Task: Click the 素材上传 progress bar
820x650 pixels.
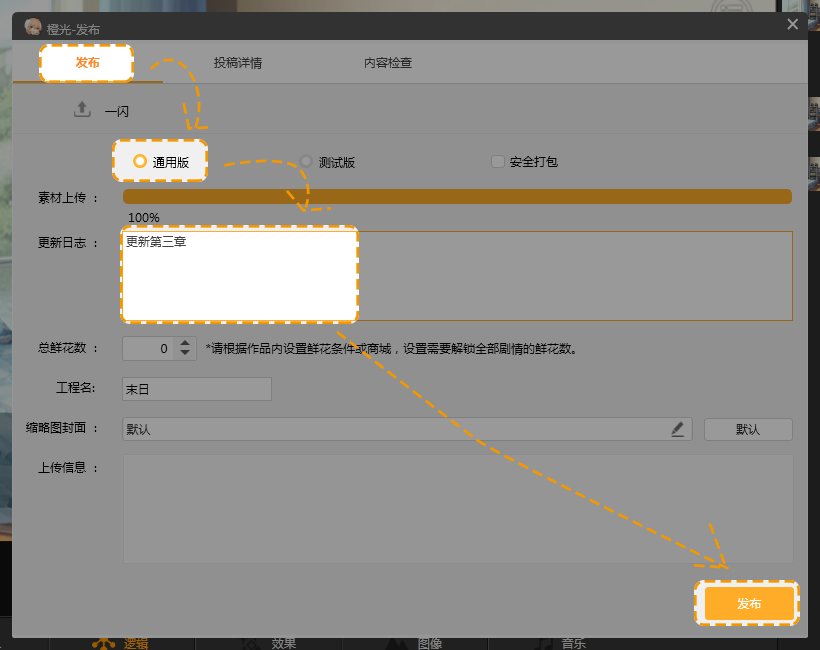Action: pyautogui.click(x=457, y=197)
